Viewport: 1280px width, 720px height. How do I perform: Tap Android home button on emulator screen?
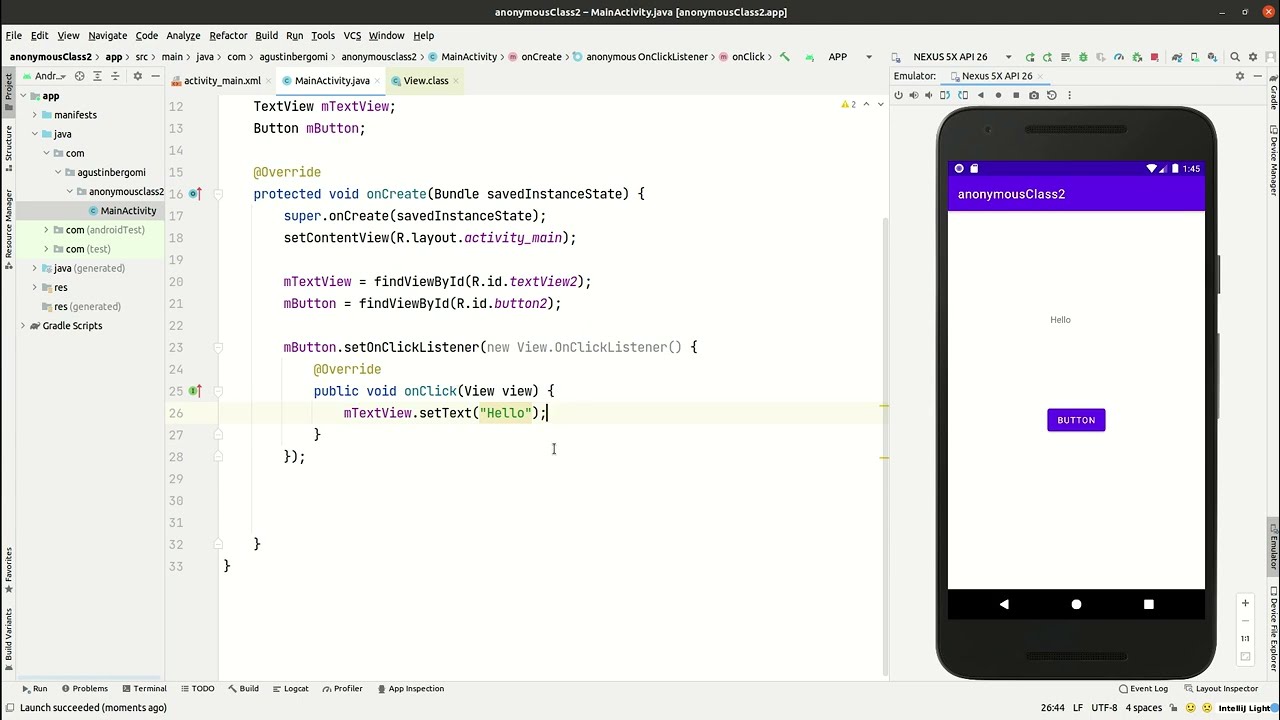click(1076, 604)
